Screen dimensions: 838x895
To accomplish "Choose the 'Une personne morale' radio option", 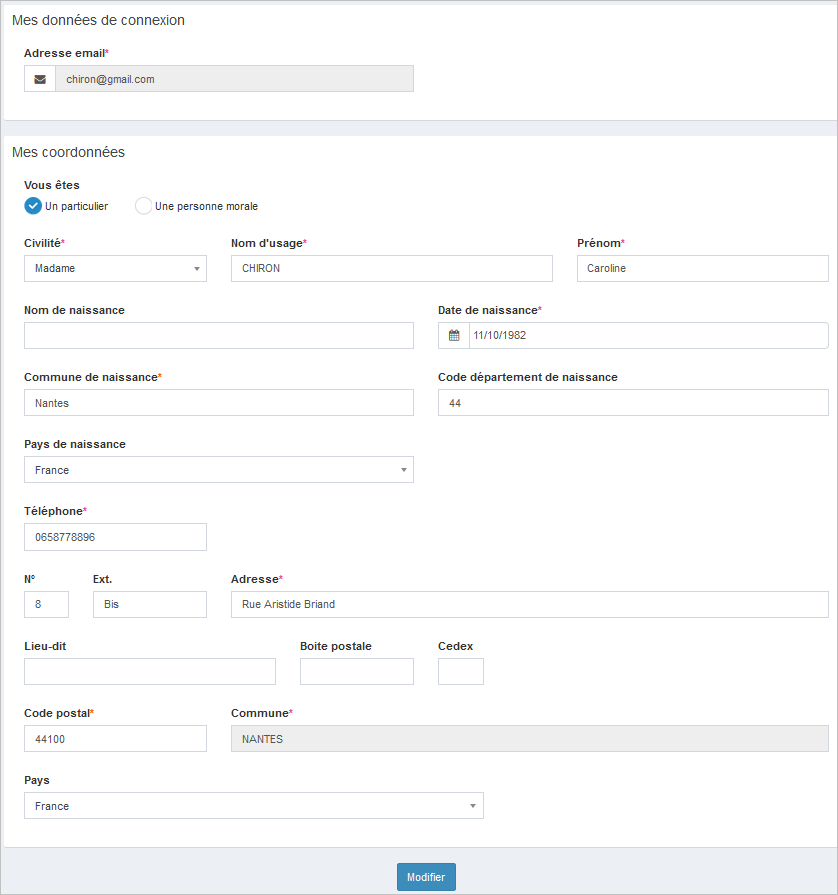I will [144, 206].
